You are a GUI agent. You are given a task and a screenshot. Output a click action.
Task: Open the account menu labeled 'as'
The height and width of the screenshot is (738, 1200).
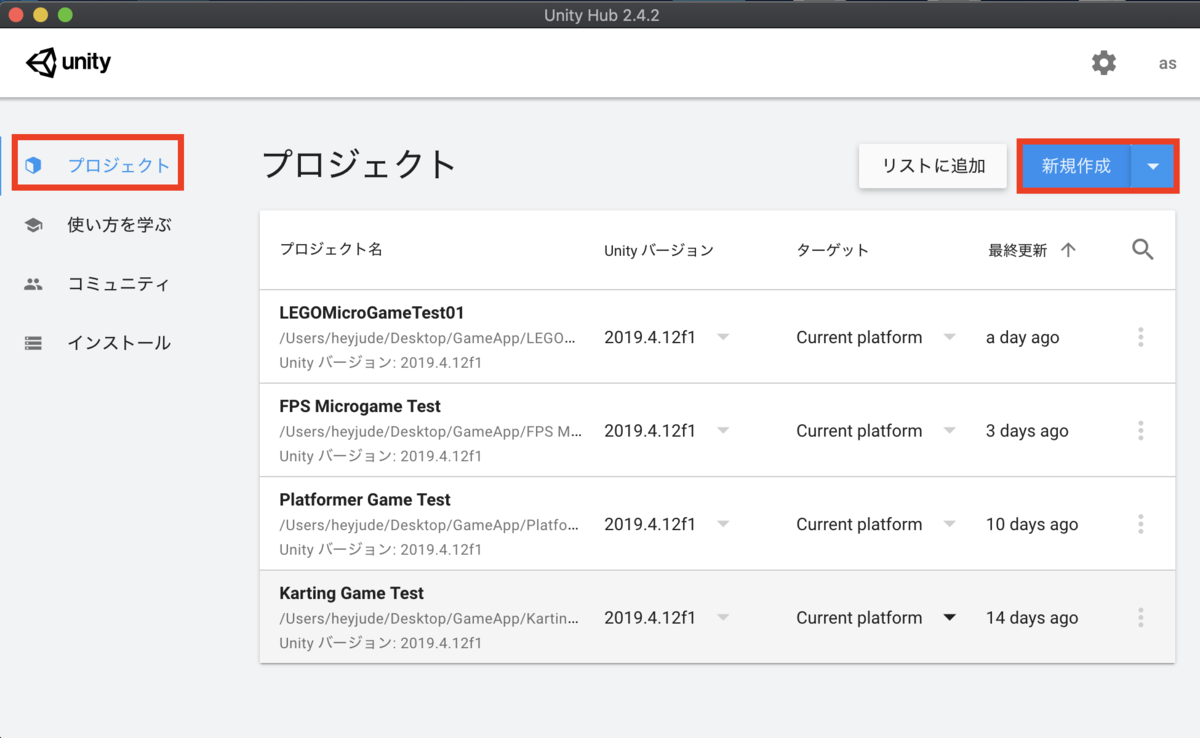1167,63
